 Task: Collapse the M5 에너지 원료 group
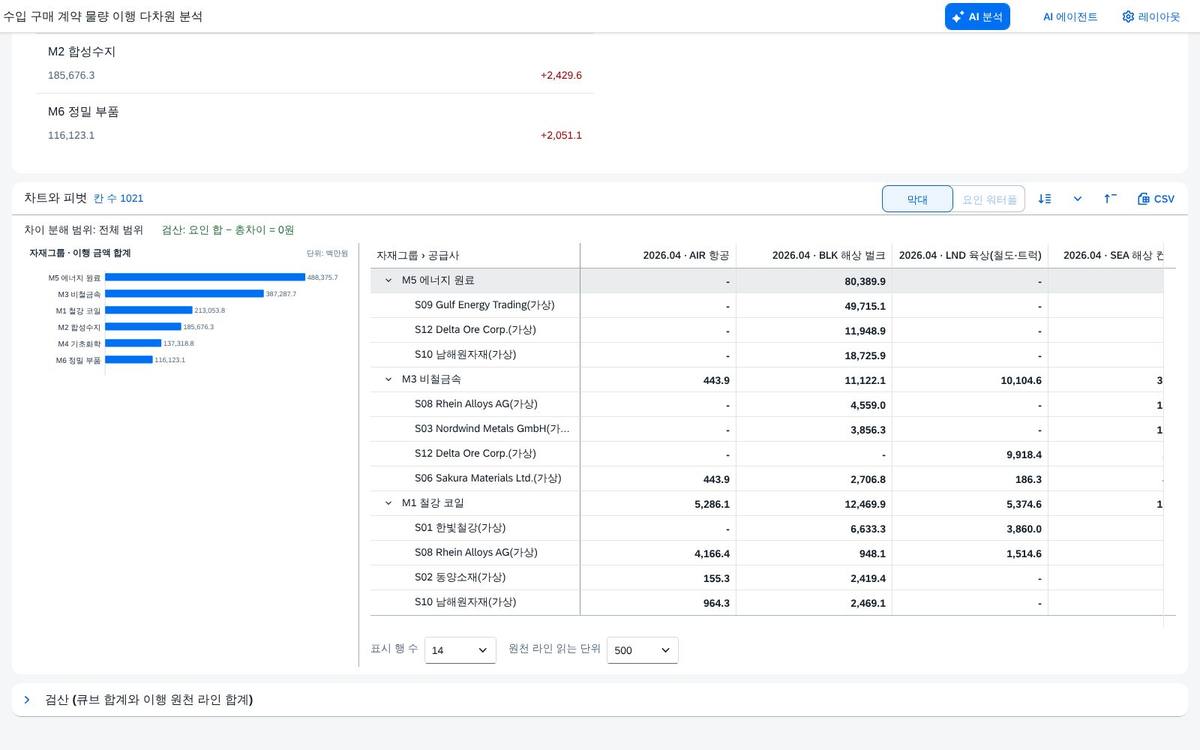389,281
